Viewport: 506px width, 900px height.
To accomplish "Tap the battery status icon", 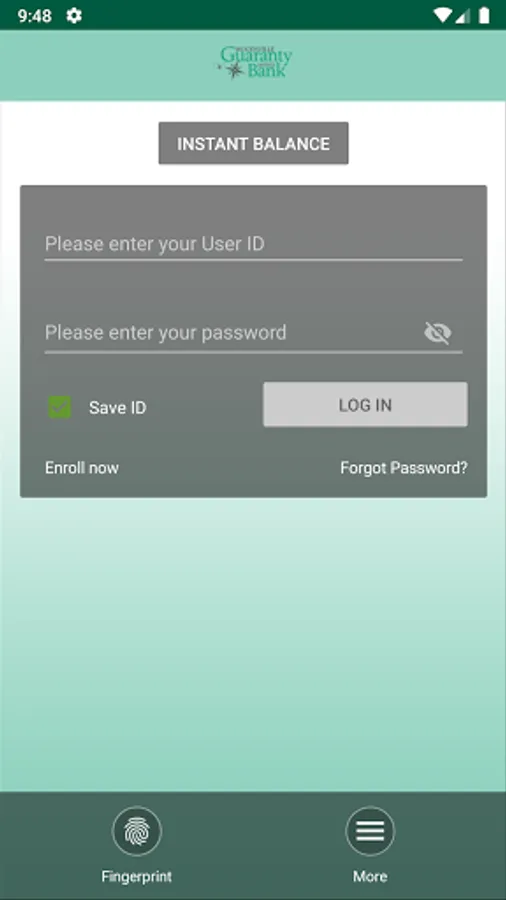I will 484,15.
